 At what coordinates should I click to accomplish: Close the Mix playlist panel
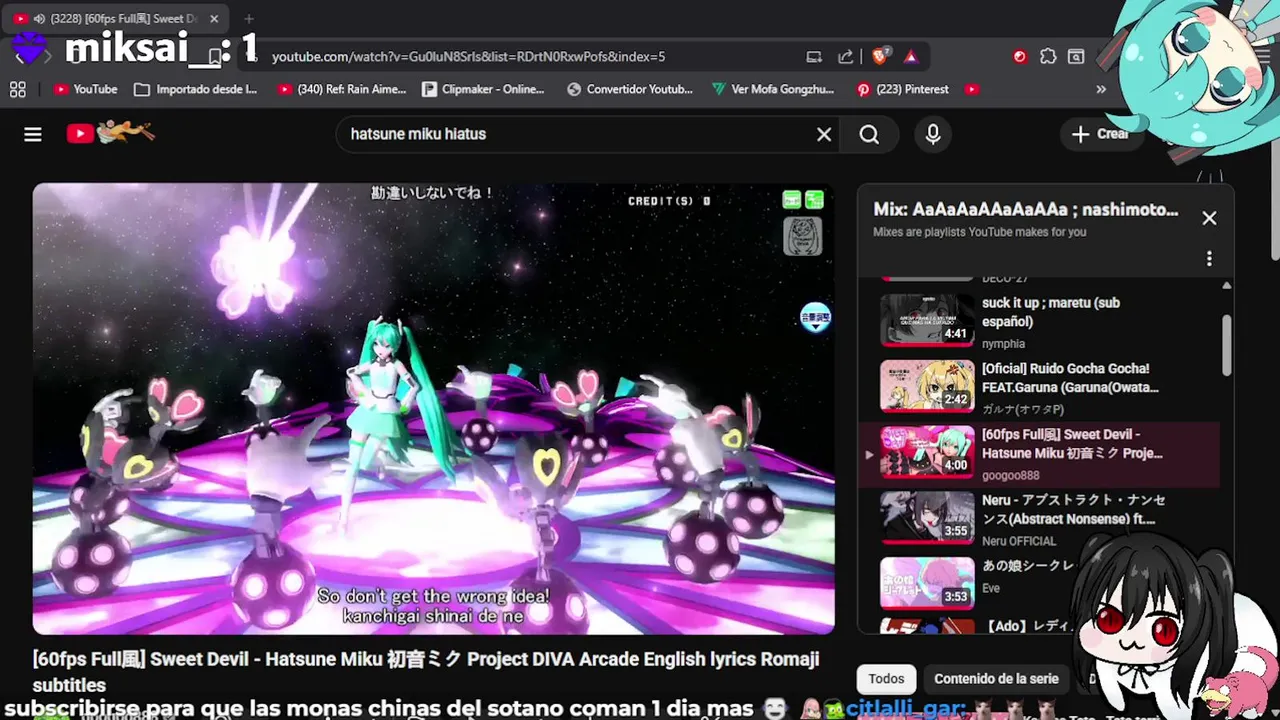pyautogui.click(x=1209, y=218)
